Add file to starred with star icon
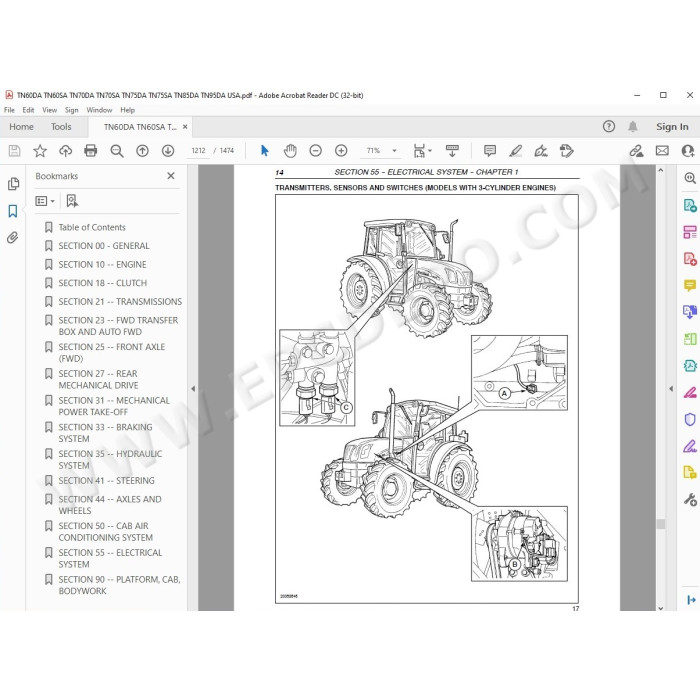 (40, 151)
